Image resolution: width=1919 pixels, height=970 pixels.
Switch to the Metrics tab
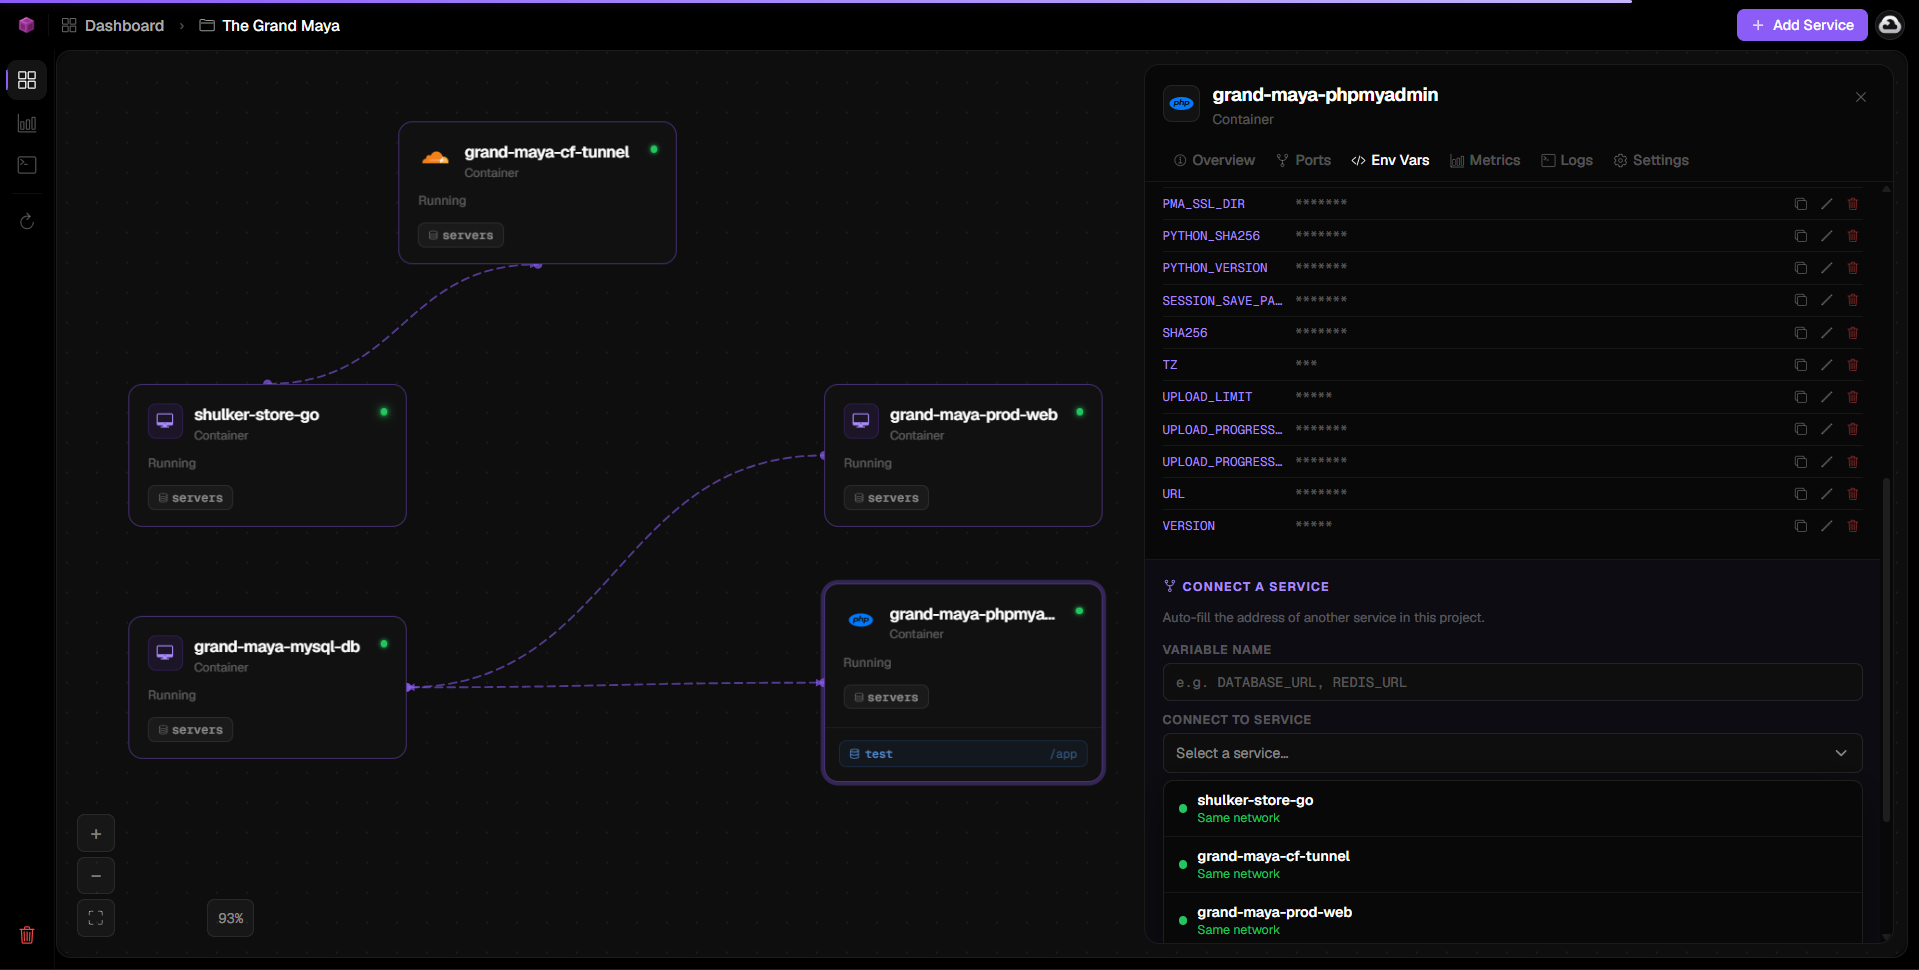pyautogui.click(x=1485, y=160)
